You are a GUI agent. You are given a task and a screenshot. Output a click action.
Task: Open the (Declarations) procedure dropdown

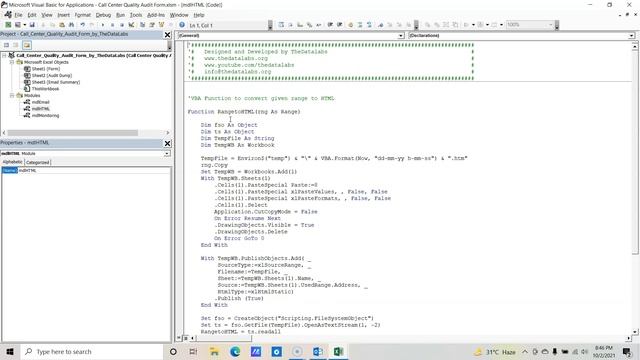click(x=631, y=36)
